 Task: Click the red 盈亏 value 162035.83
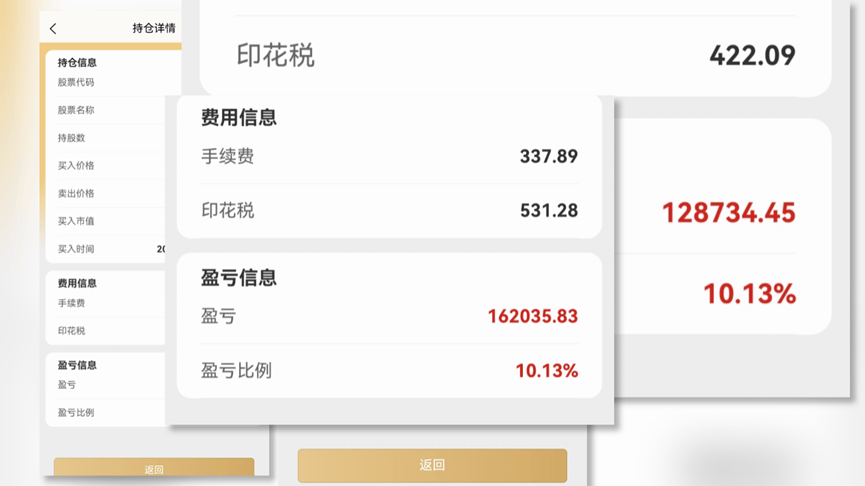(x=532, y=316)
